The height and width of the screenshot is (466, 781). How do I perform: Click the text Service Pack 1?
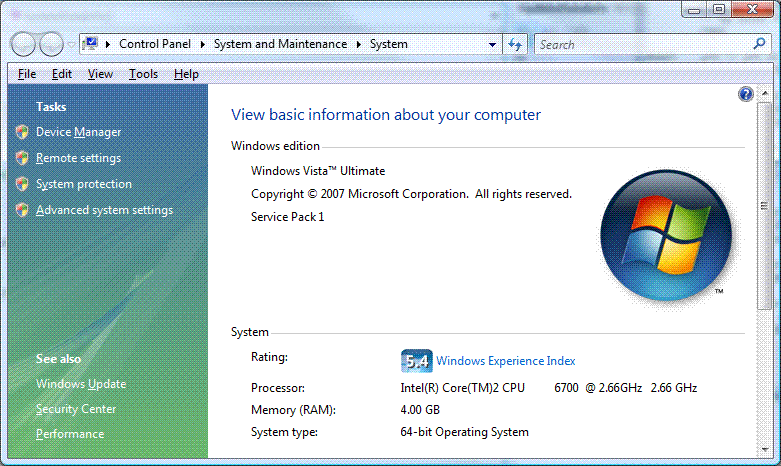[x=287, y=217]
